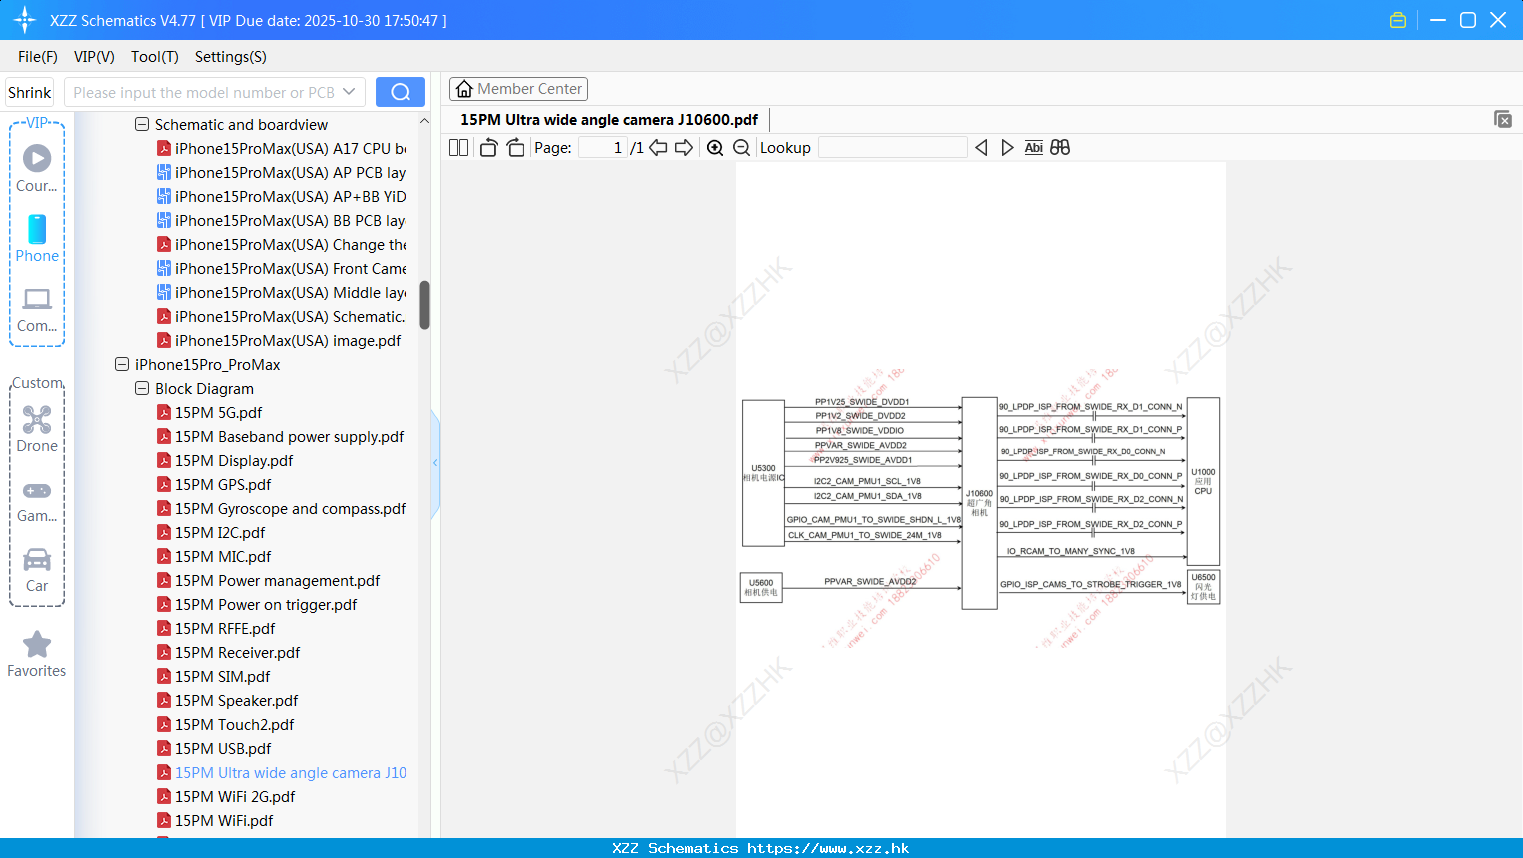
Task: Rotate the page counterclockwise
Action: tap(488, 148)
